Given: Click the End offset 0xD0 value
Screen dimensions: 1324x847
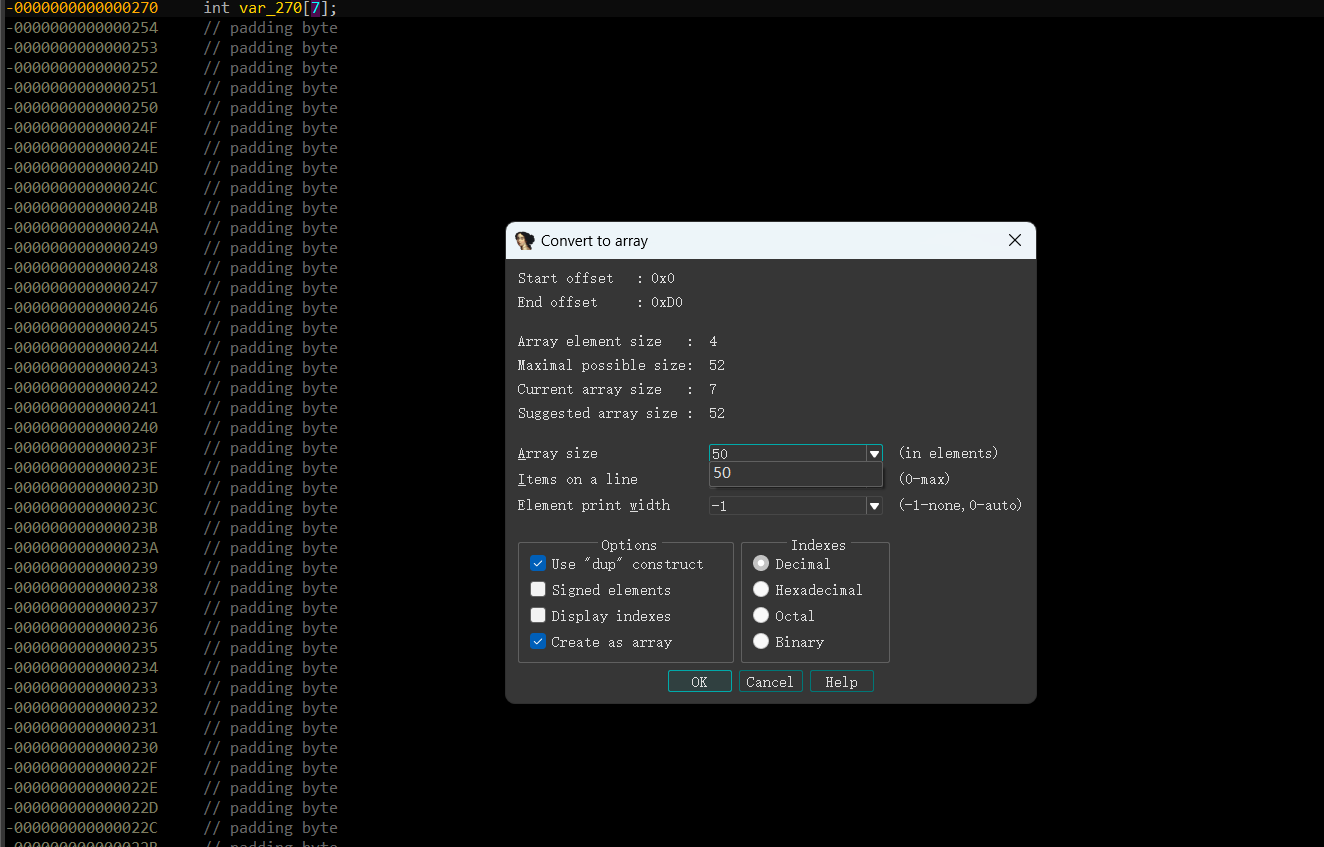Looking at the screenshot, I should click(x=667, y=303).
